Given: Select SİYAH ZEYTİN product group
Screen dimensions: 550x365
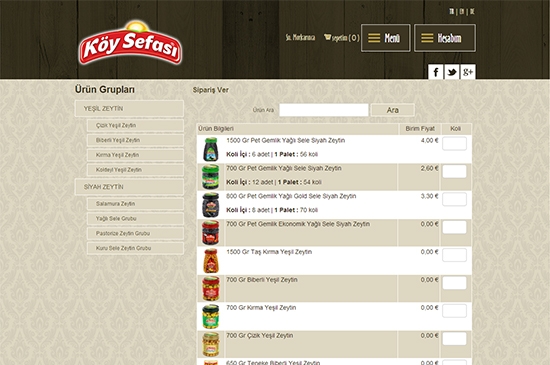Looking at the screenshot, I should click(x=129, y=187).
